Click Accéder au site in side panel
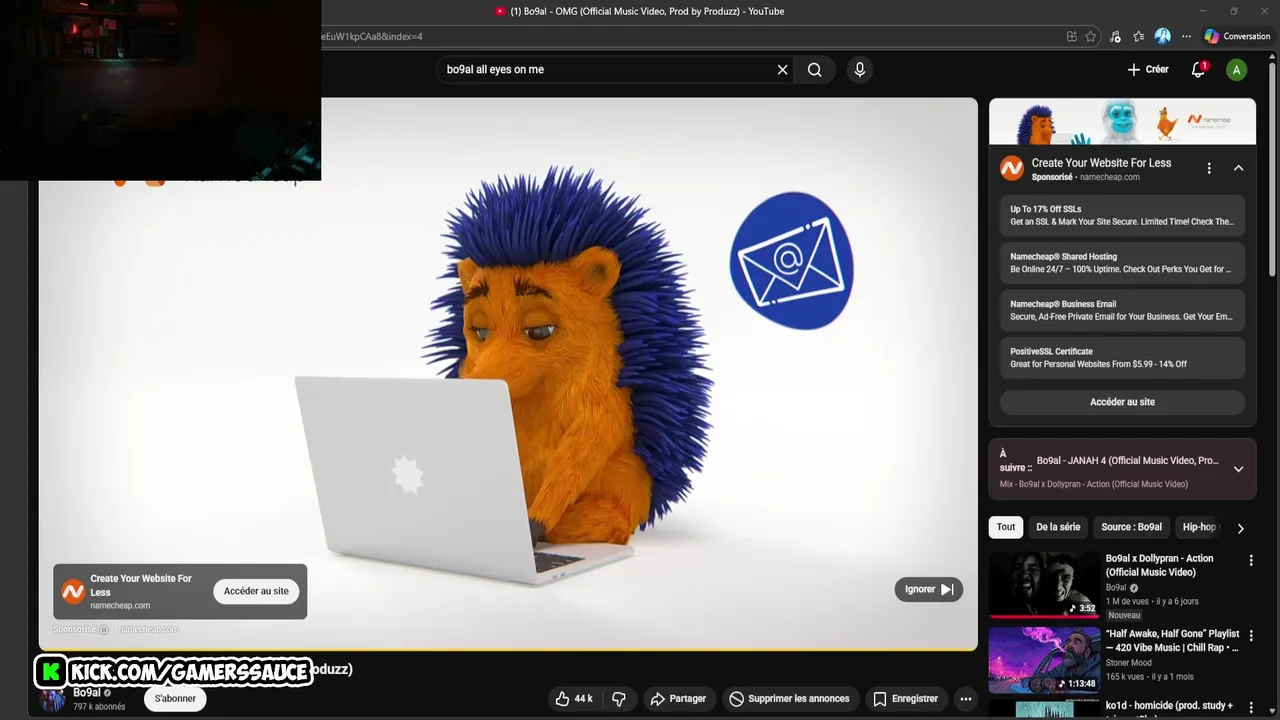 (1122, 402)
